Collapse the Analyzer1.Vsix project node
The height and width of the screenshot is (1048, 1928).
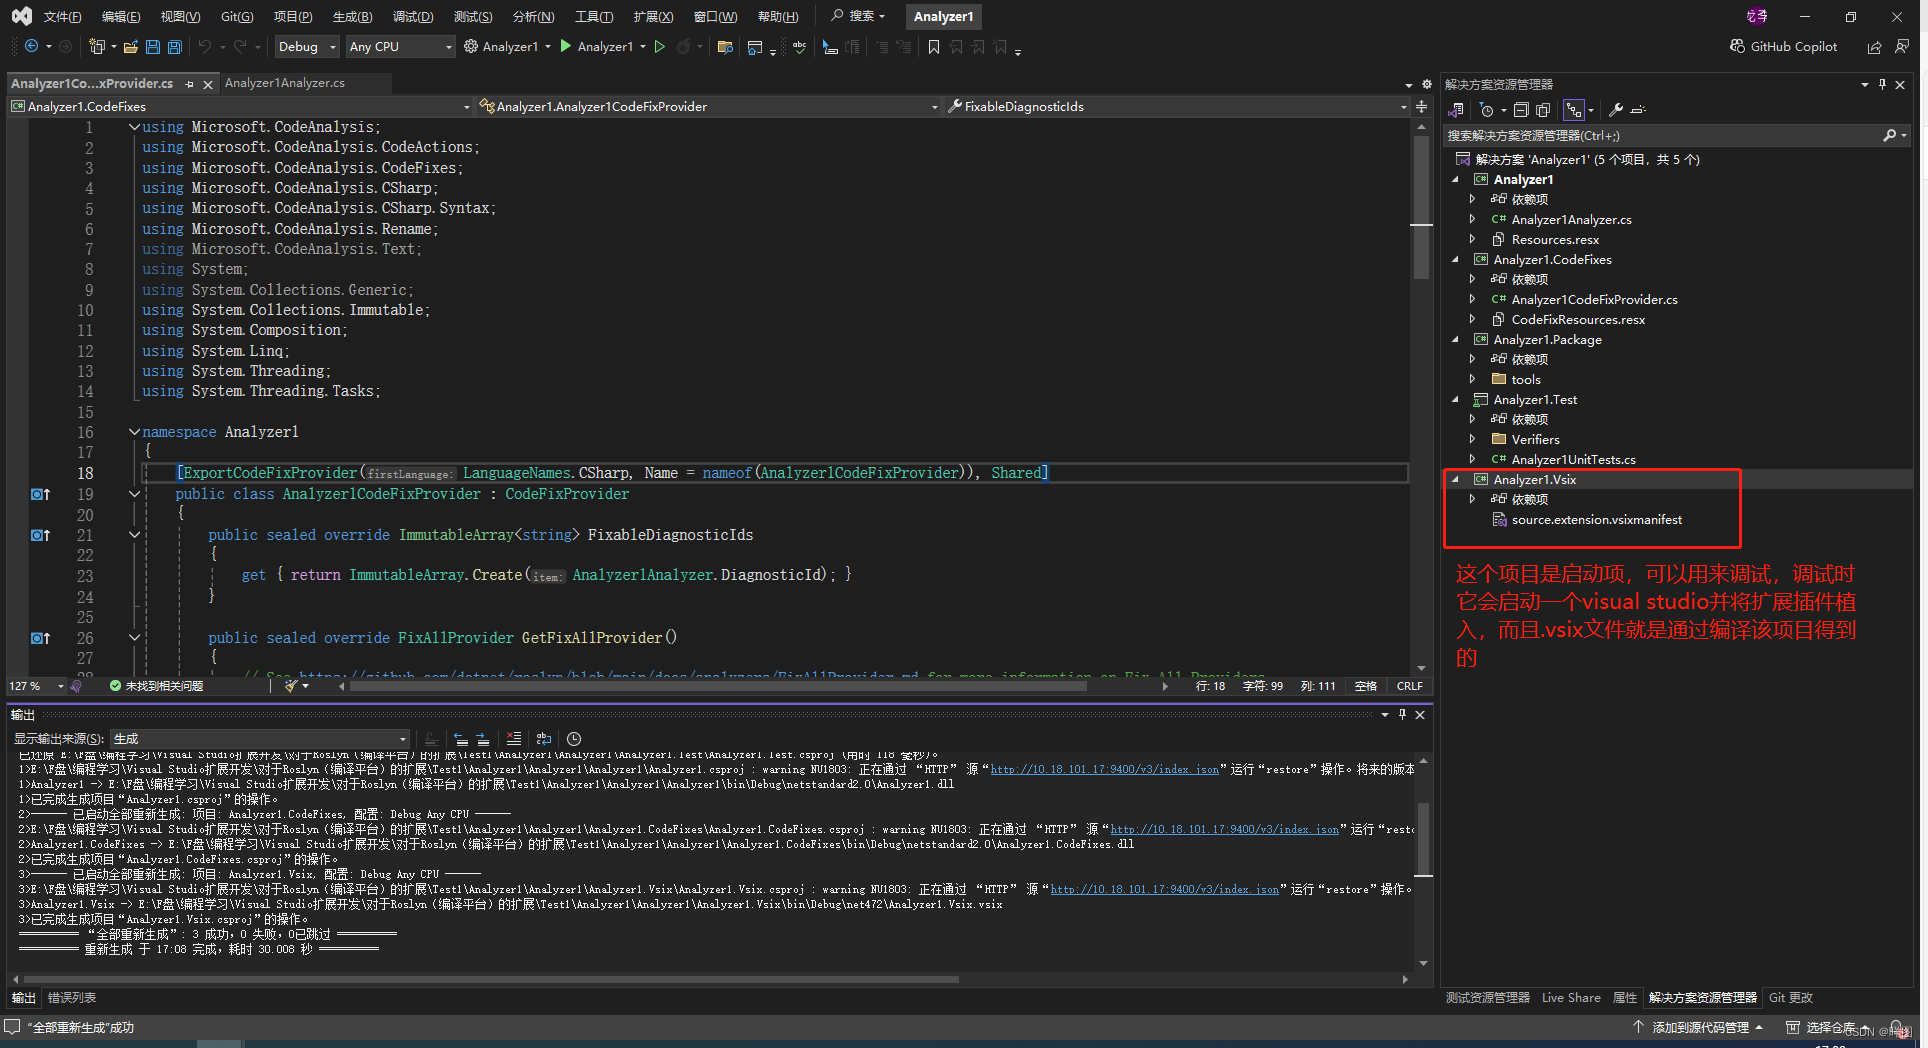(x=1456, y=480)
